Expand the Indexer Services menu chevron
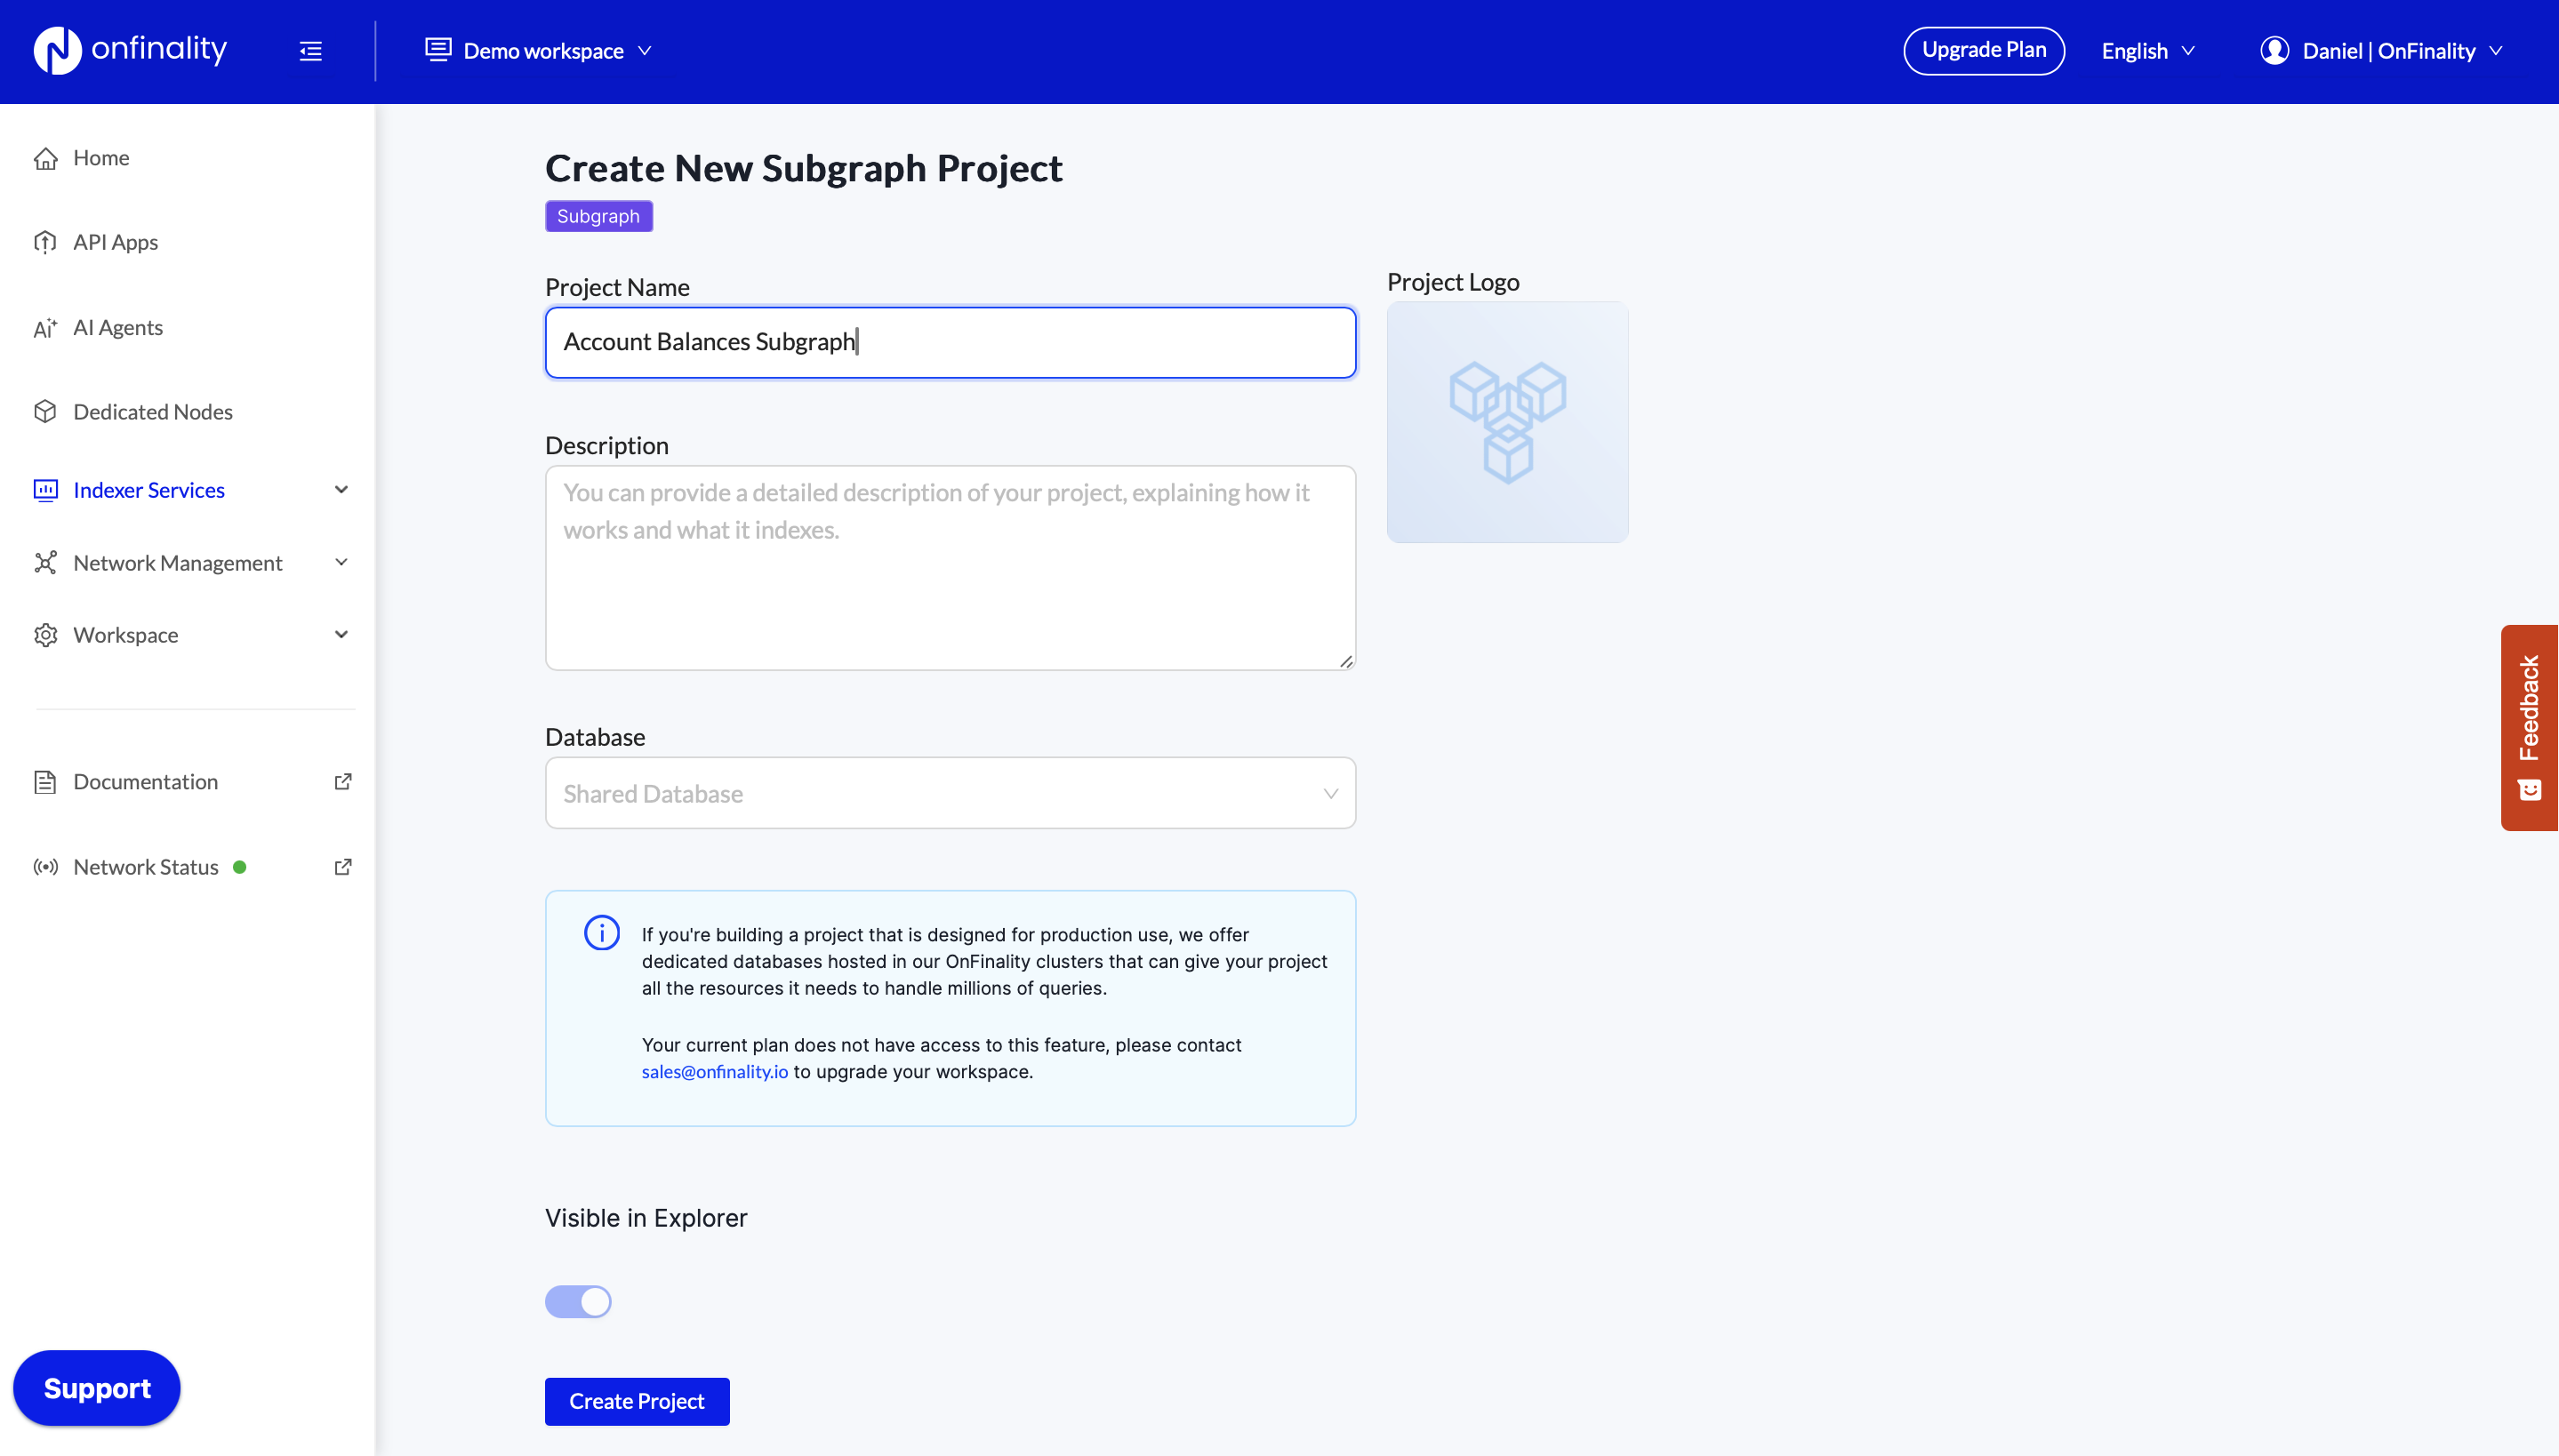Screen dimensions: 2559x1456 341,490
